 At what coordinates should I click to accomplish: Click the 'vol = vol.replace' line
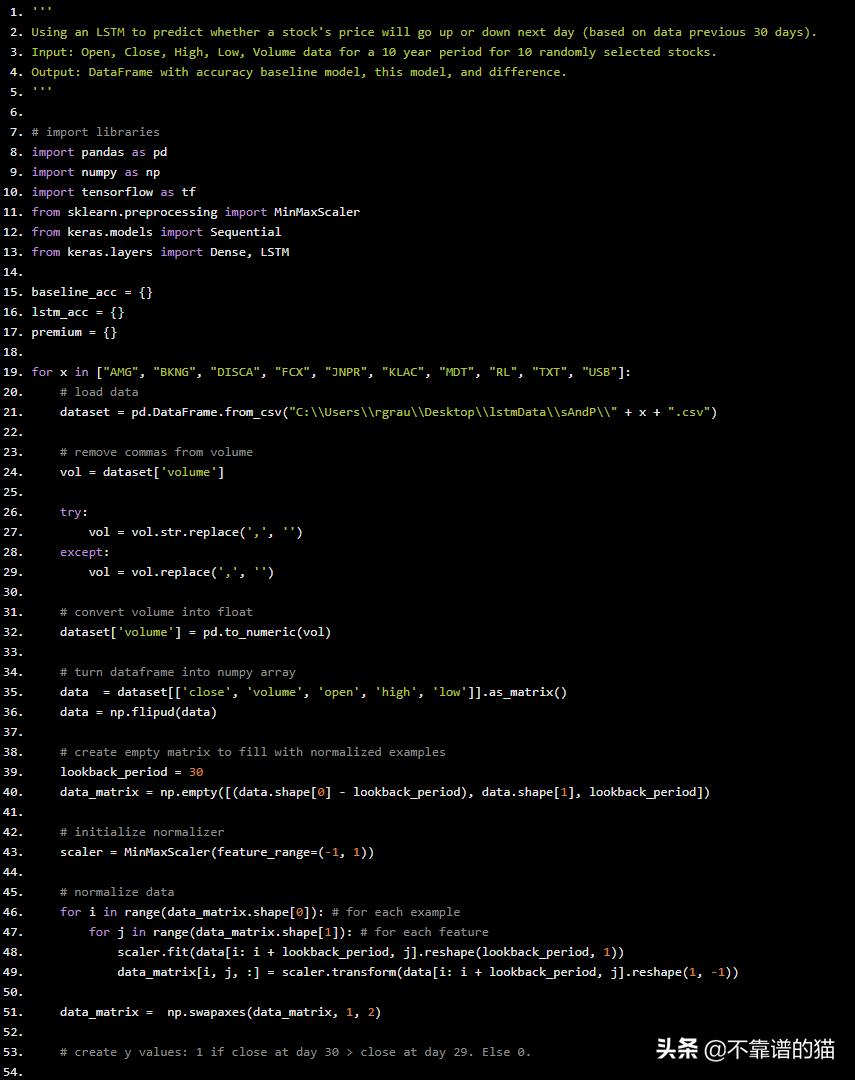tap(181, 572)
